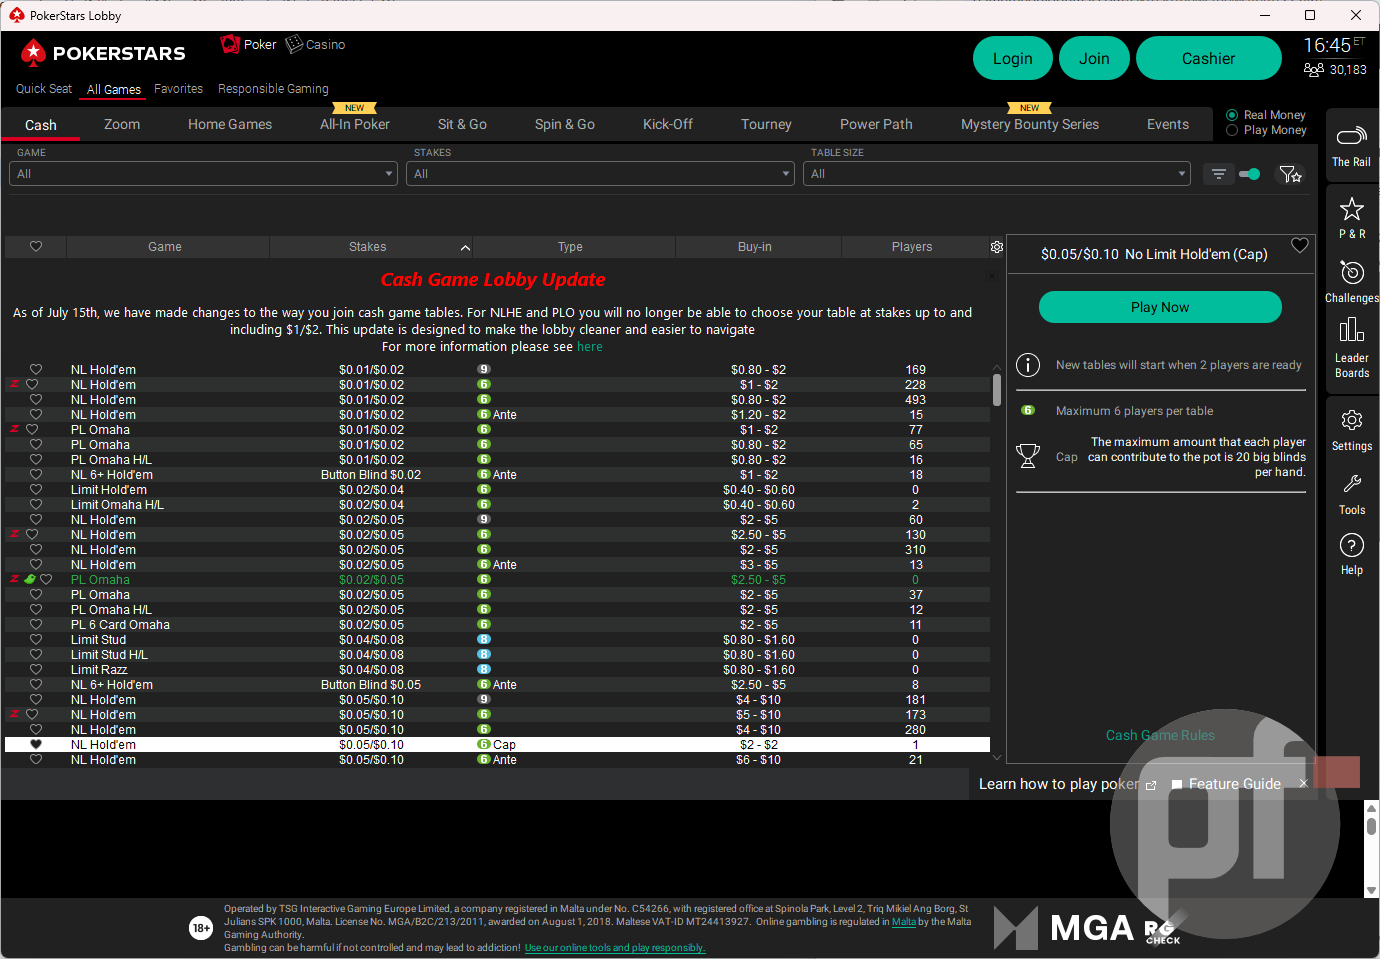Click the game list scrollbar thumb
Screen dimensions: 1380x959
click(x=996, y=390)
